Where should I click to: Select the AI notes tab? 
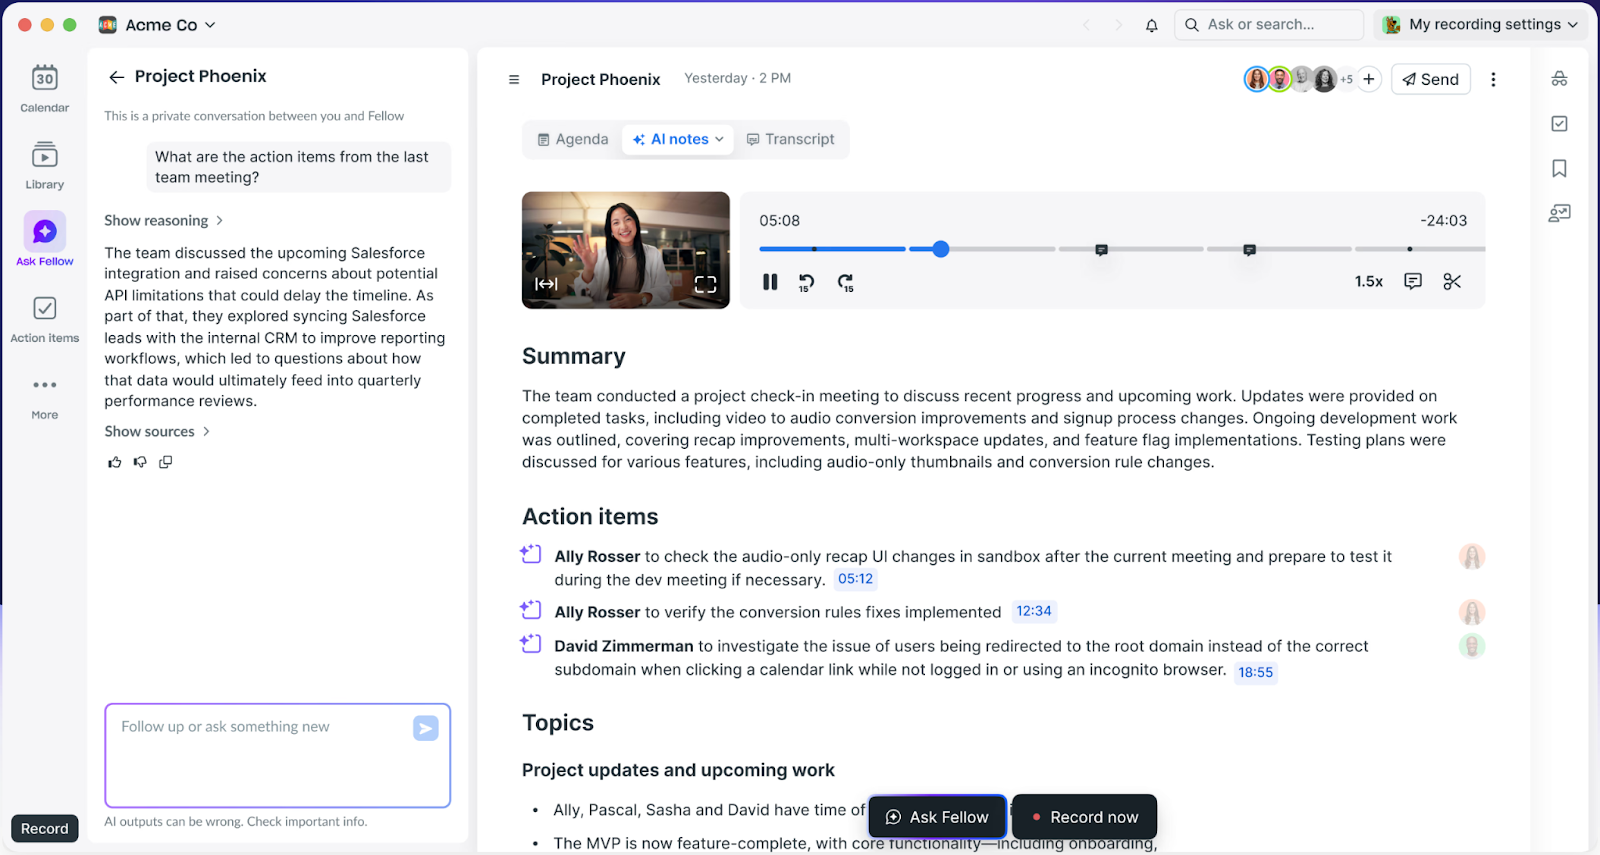678,140
